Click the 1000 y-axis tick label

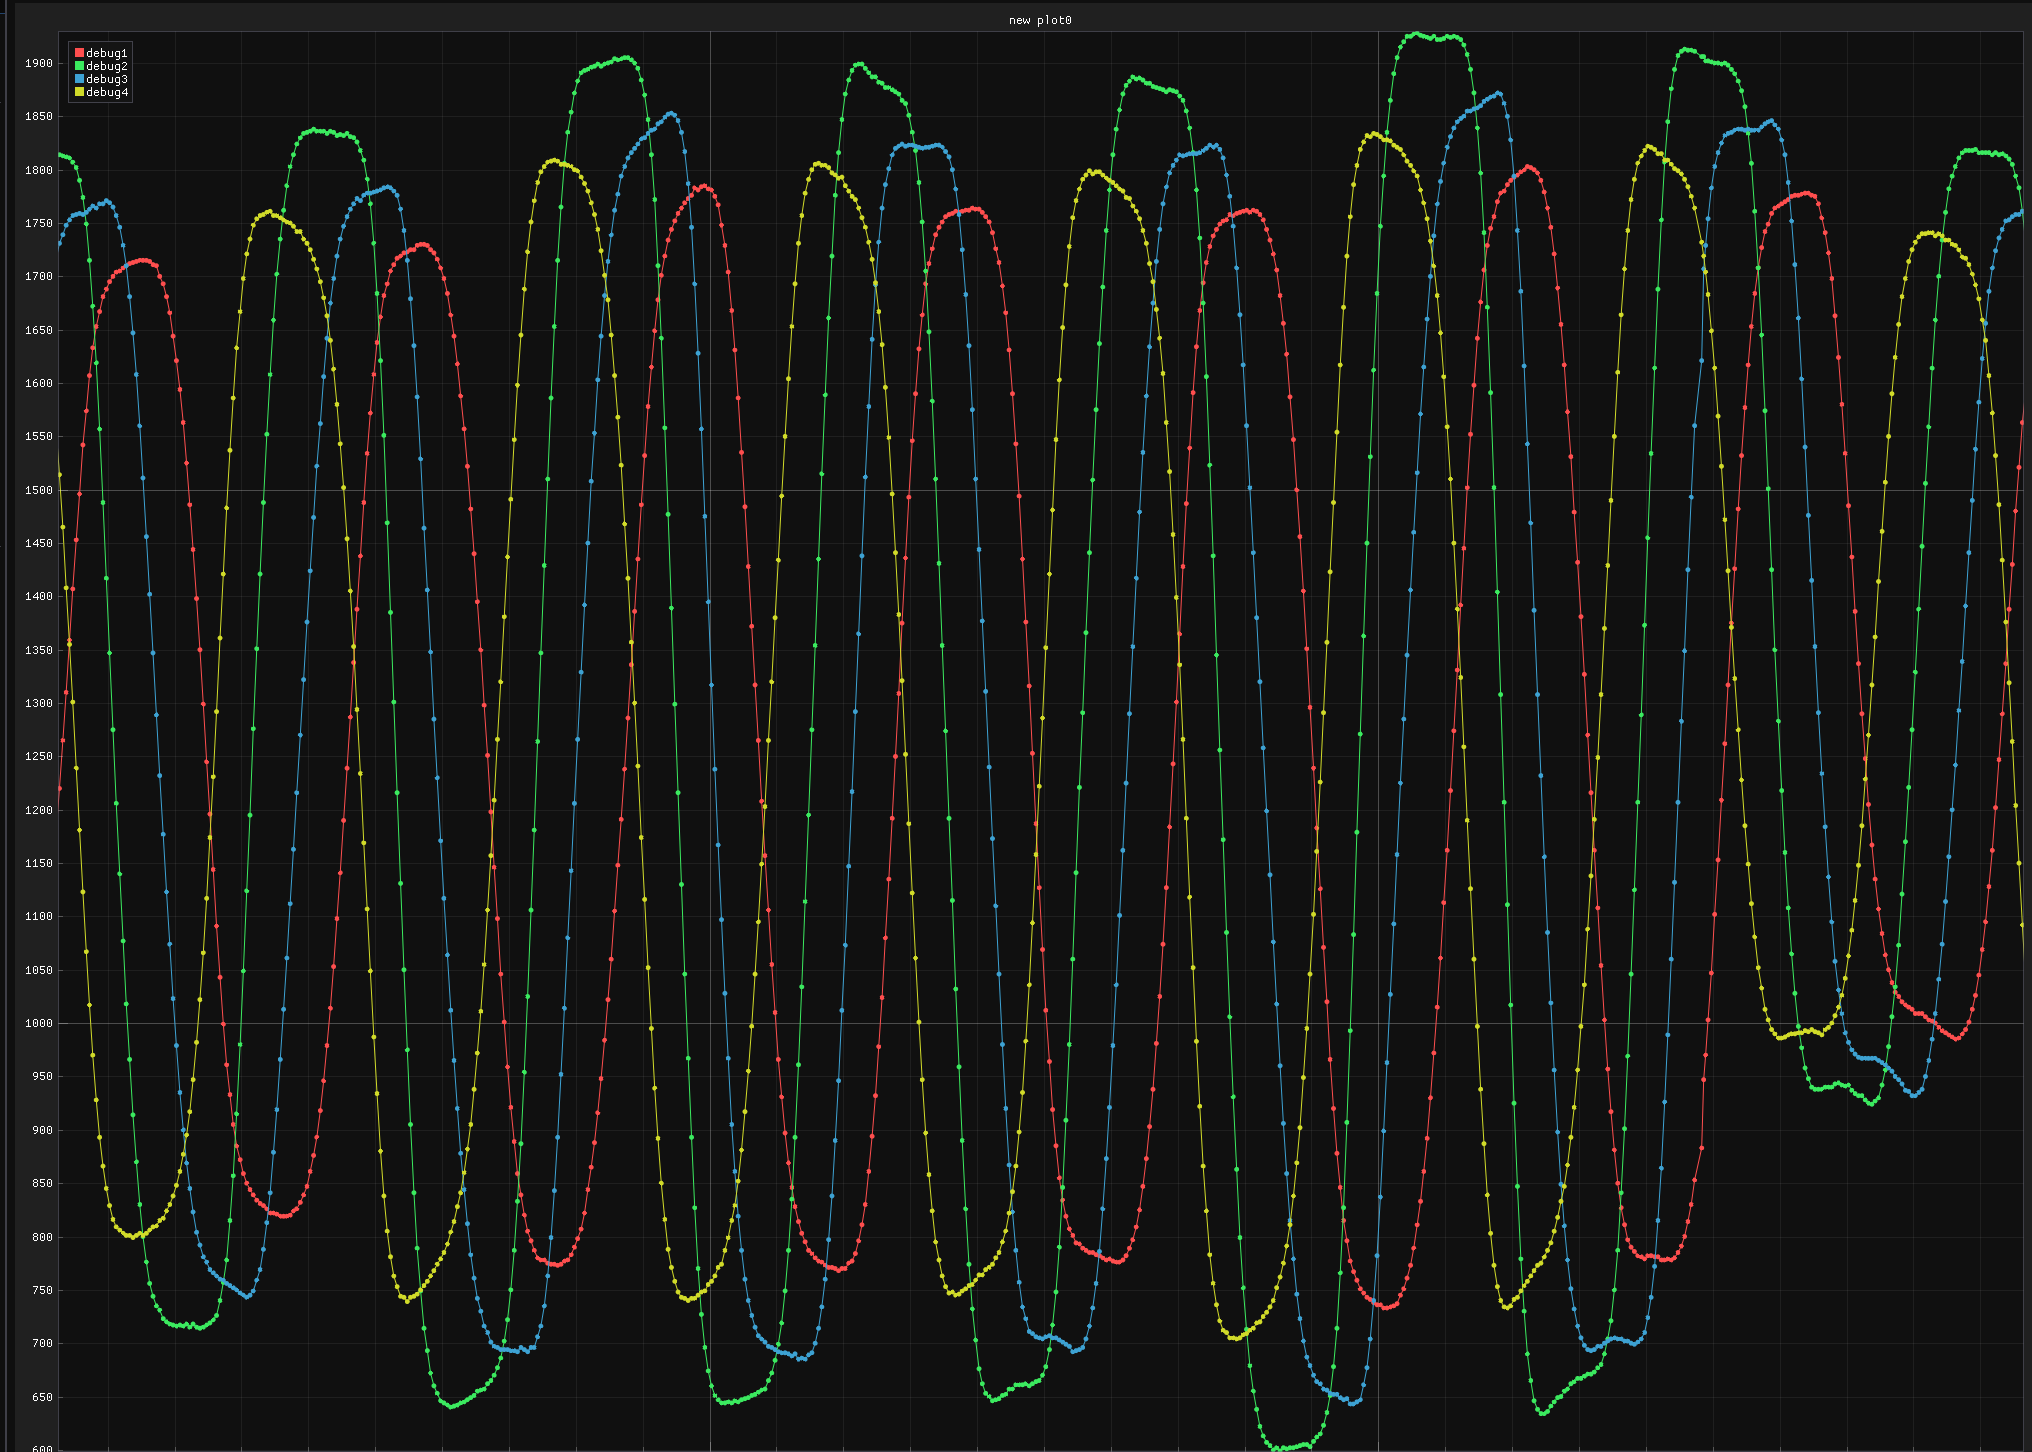[39, 1023]
